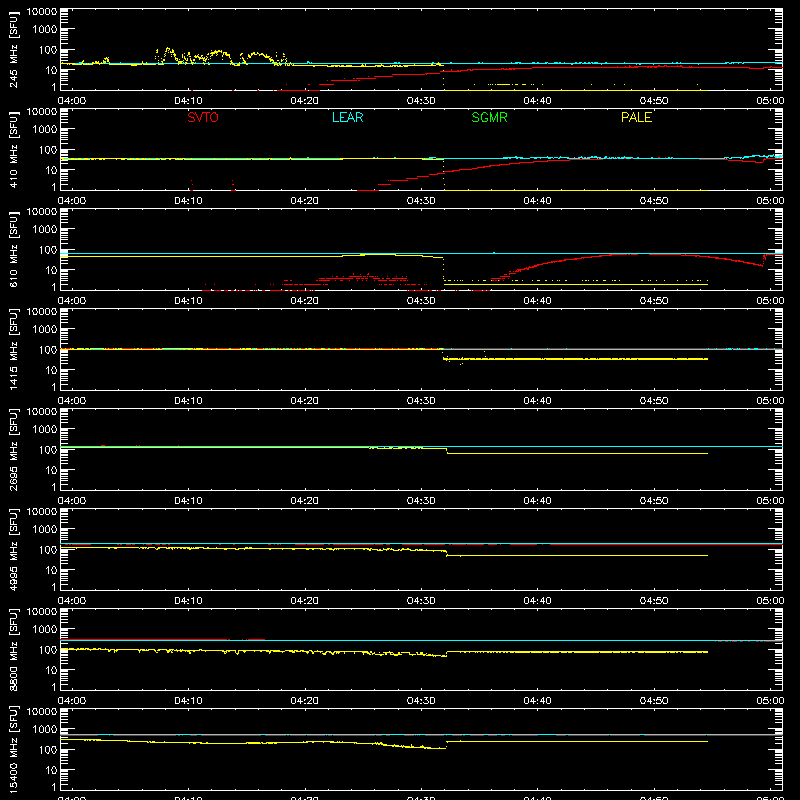Select the 1415 MHz [SFU] axis label
The height and width of the screenshot is (800, 800).
[14, 349]
